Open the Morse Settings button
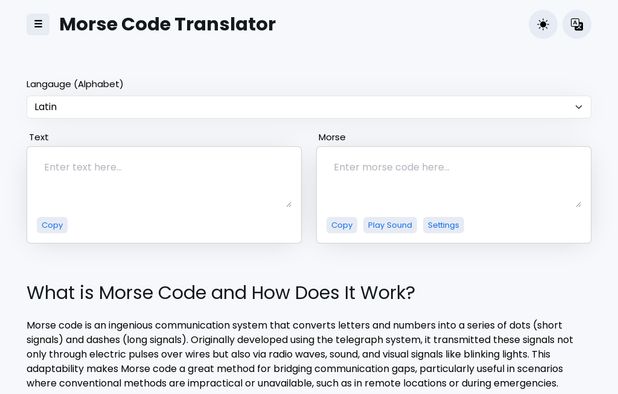This screenshot has height=394, width=618. tap(443, 225)
